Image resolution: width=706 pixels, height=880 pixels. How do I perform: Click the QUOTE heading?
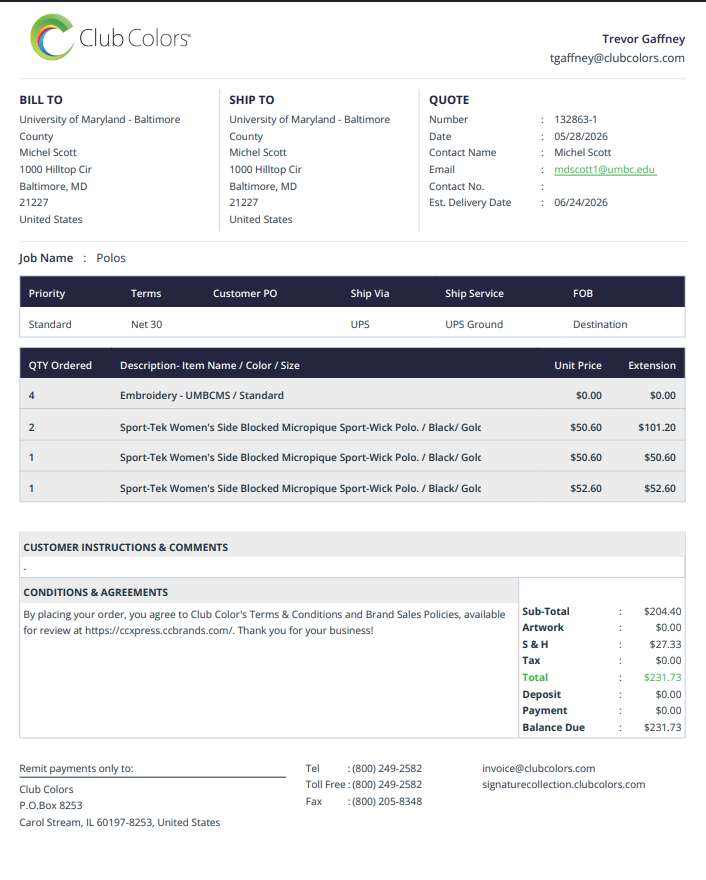coord(449,100)
